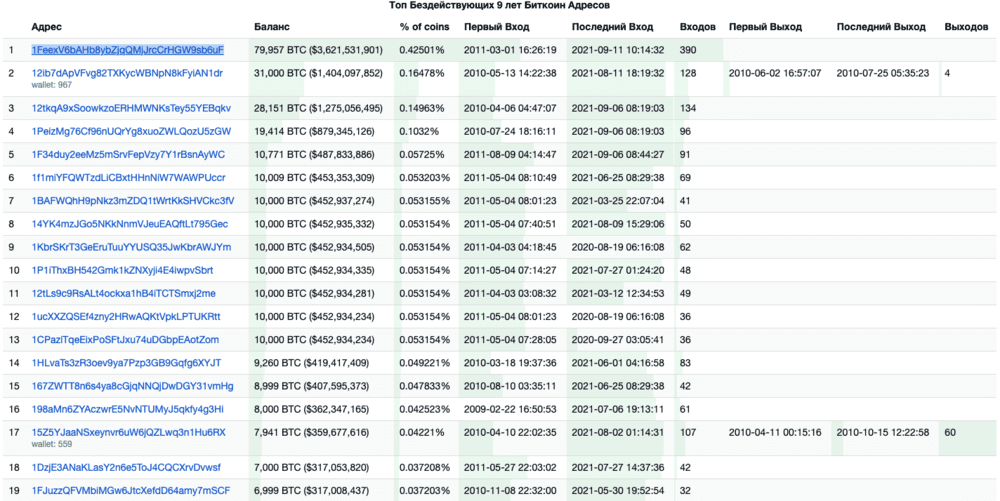1000x501 pixels.
Task: Open address 14YK4mzJGo5NKkNnmVJeuEAQftLt795Gec
Action: [130, 224]
